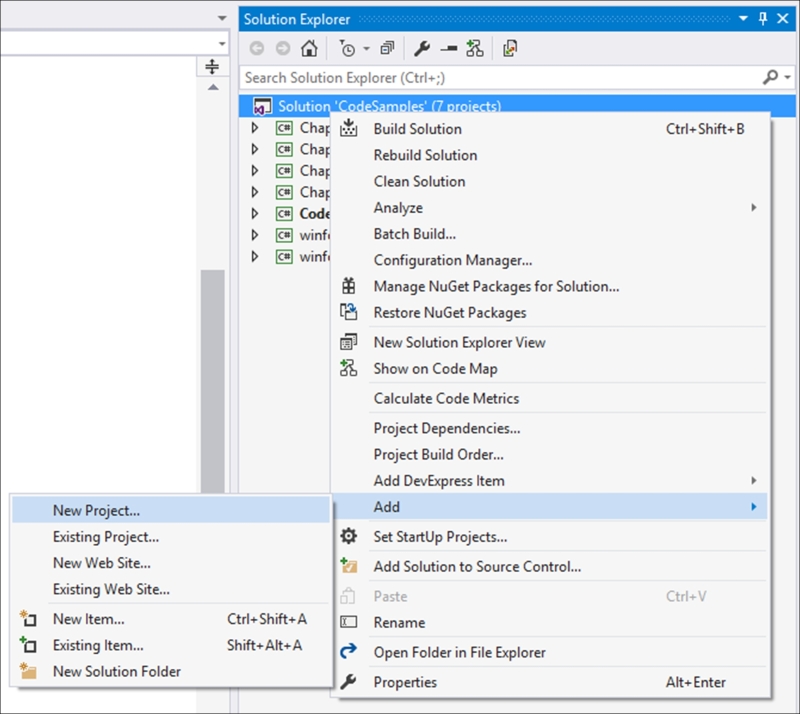Image resolution: width=800 pixels, height=714 pixels.
Task: Click the C# icon of the bold Code project
Action: click(x=284, y=213)
